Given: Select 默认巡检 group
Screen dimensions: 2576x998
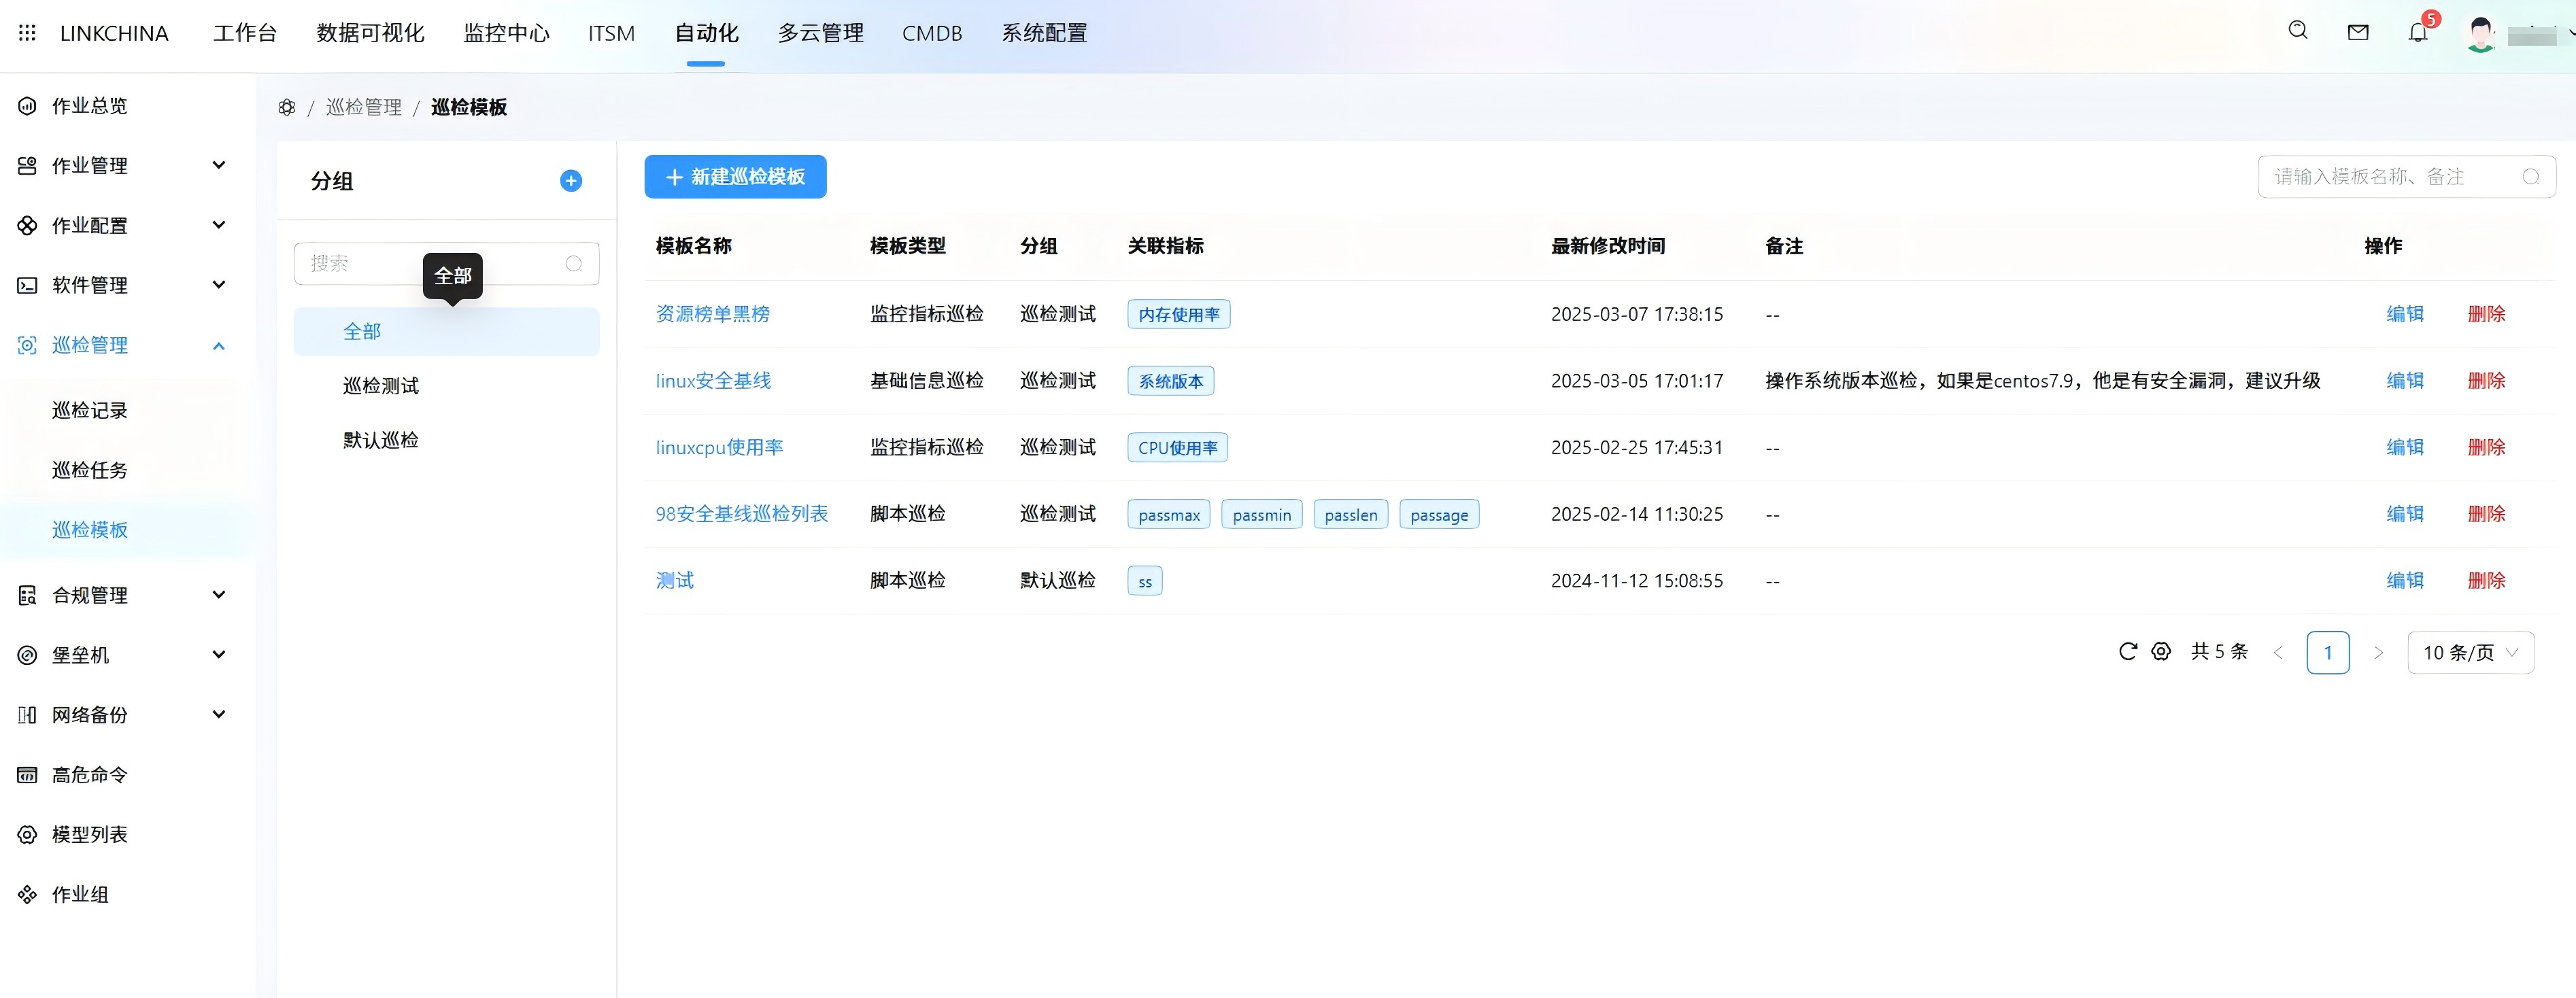Looking at the screenshot, I should 381,440.
